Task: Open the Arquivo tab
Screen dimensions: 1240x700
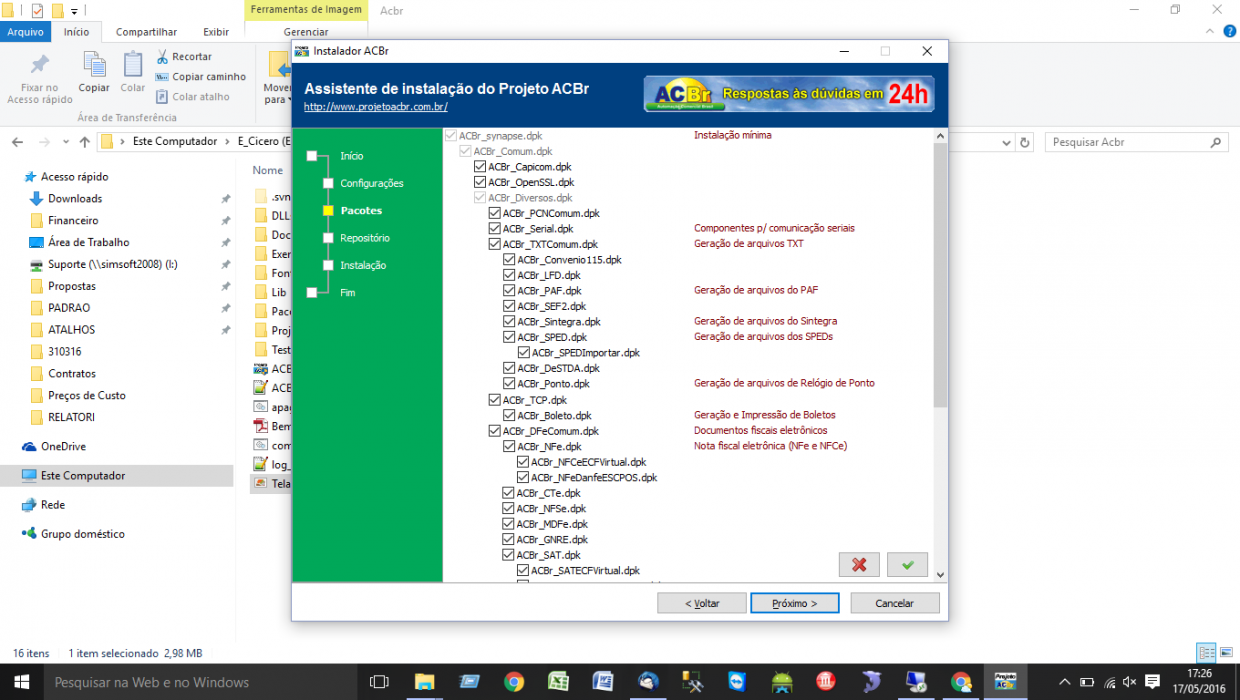Action: (x=25, y=32)
